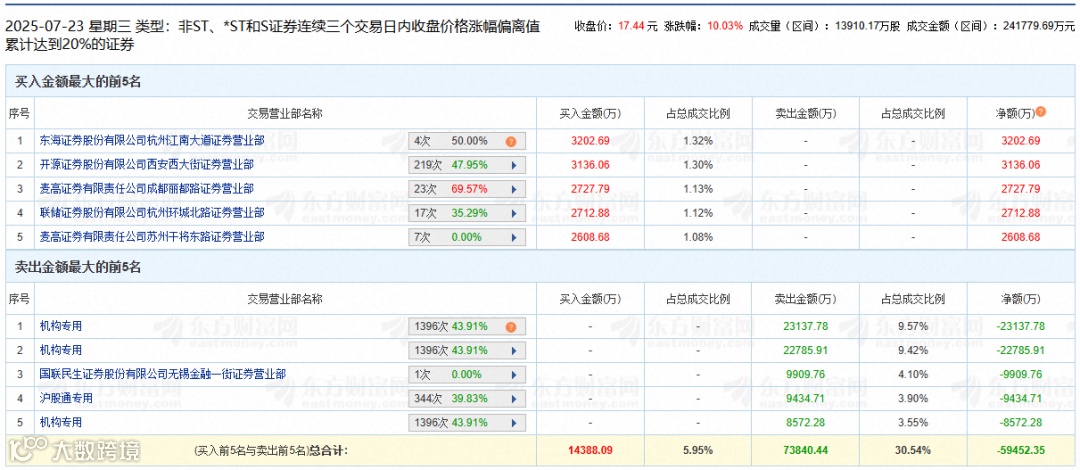Click the 10.03% change value

click(727, 26)
